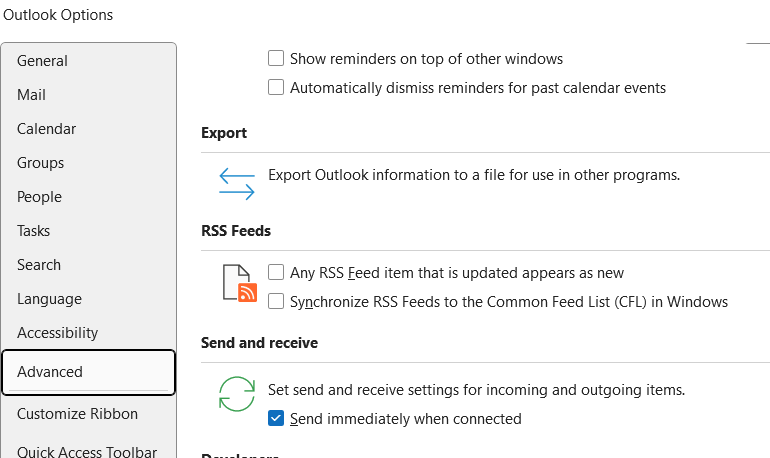The width and height of the screenshot is (770, 458).
Task: Tick Any RSS Feed item updated appears as new
Action: (x=276, y=272)
